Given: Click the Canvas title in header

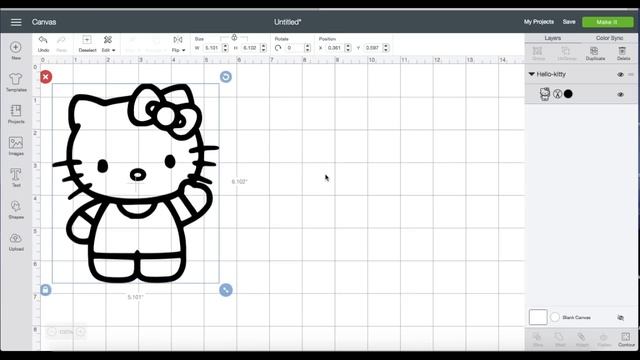Looking at the screenshot, I should coord(44,22).
